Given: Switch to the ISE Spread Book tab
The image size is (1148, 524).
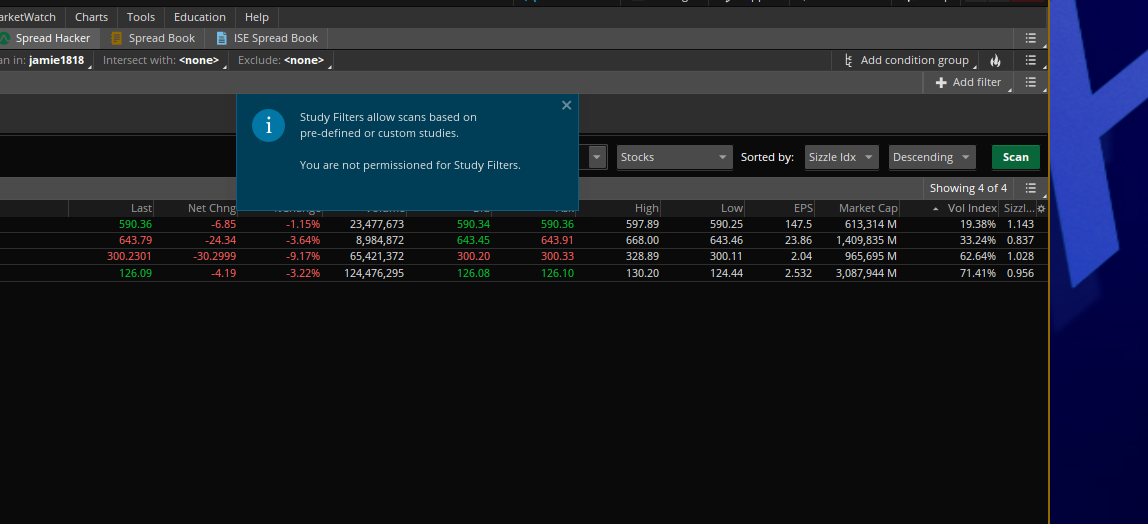Looking at the screenshot, I should [x=267, y=38].
